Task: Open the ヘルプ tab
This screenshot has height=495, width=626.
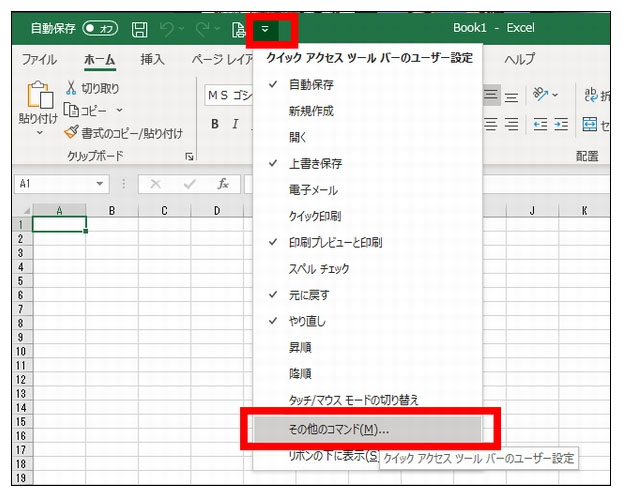Action: point(519,59)
